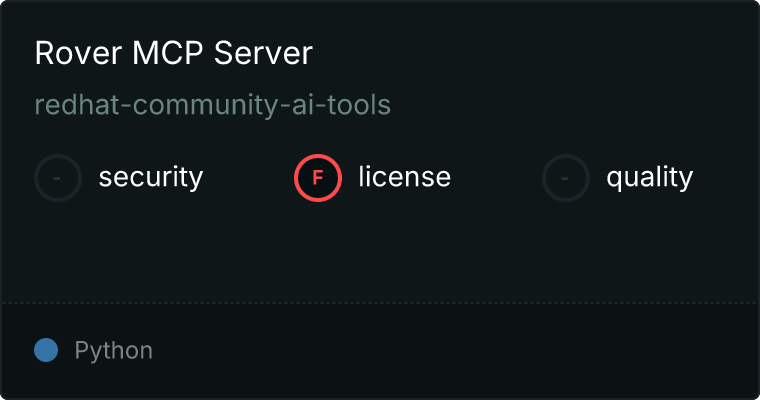Click the quality grade circle badge
Screen dimensions: 760x400
[x=566, y=178]
